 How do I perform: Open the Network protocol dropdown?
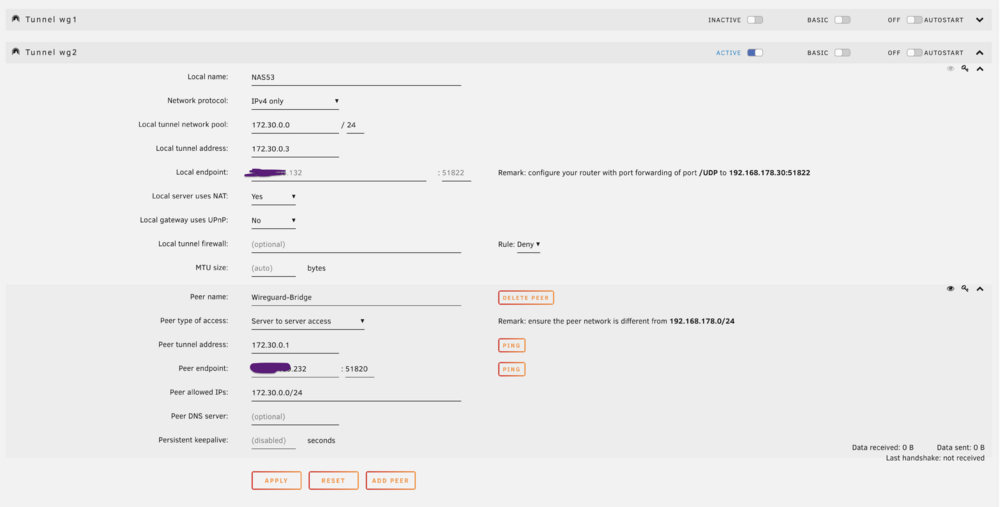pos(295,101)
